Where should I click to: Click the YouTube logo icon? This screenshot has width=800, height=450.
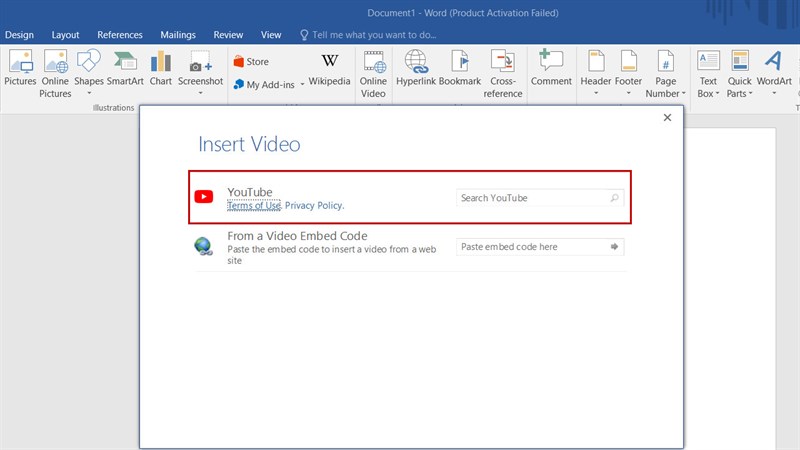click(x=204, y=196)
